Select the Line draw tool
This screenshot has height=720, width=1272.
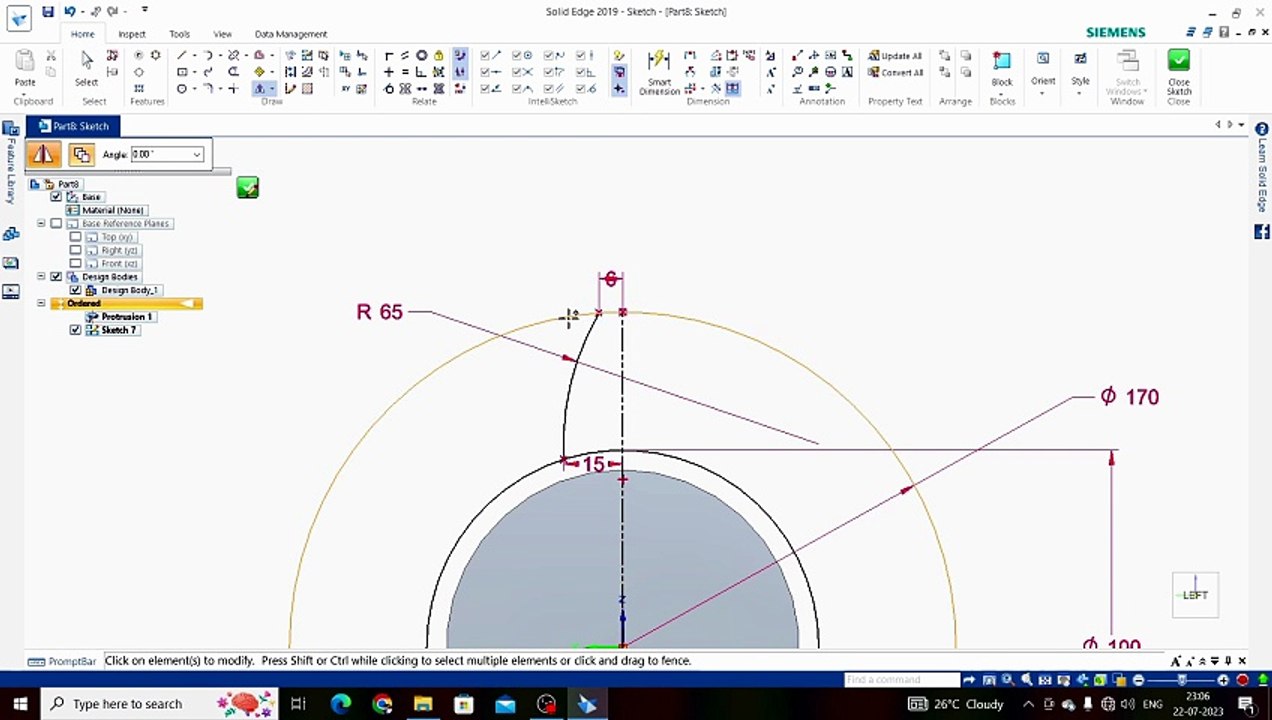tap(181, 56)
